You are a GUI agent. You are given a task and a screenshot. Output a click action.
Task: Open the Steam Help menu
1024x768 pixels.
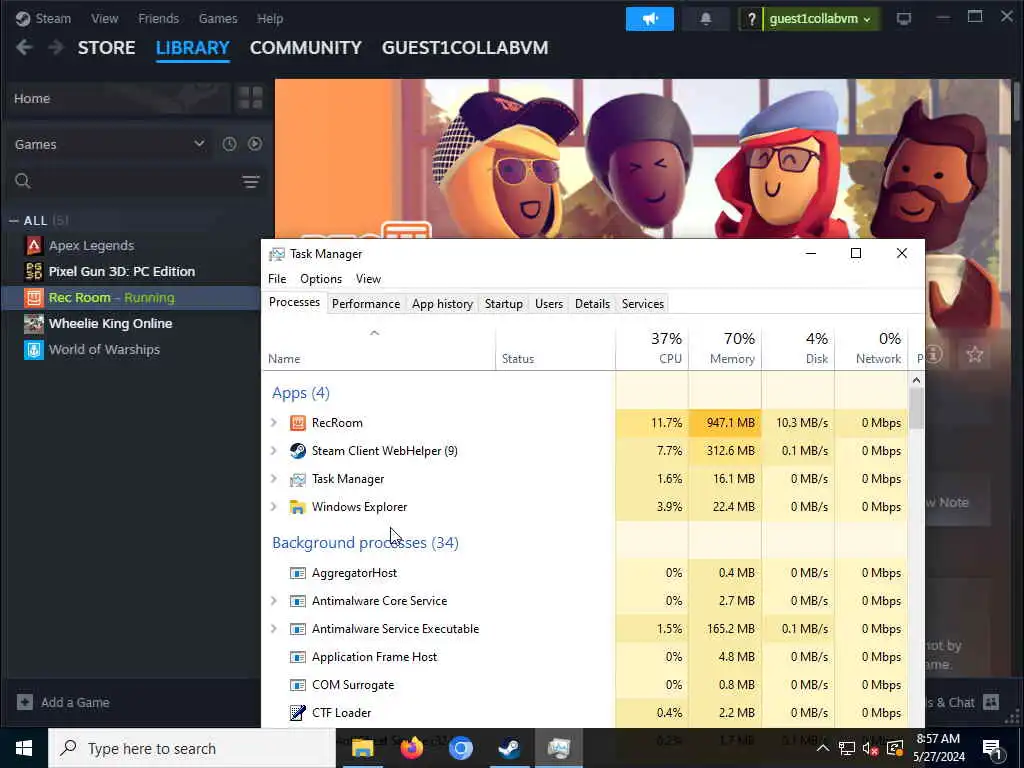click(x=270, y=18)
